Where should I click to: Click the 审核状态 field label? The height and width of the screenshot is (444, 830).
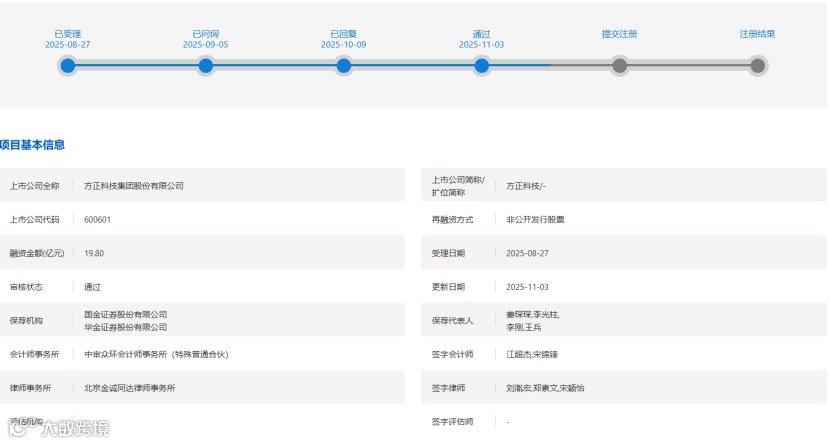[x=26, y=287]
